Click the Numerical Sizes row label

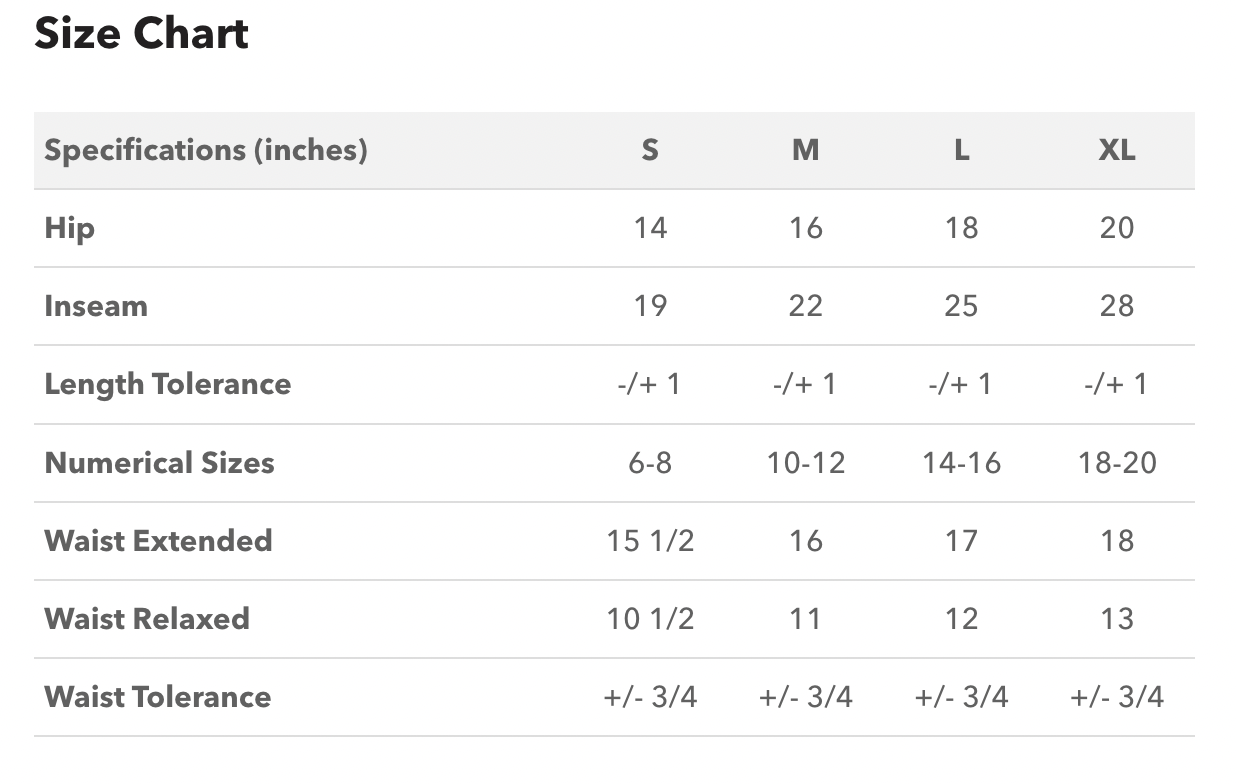159,463
